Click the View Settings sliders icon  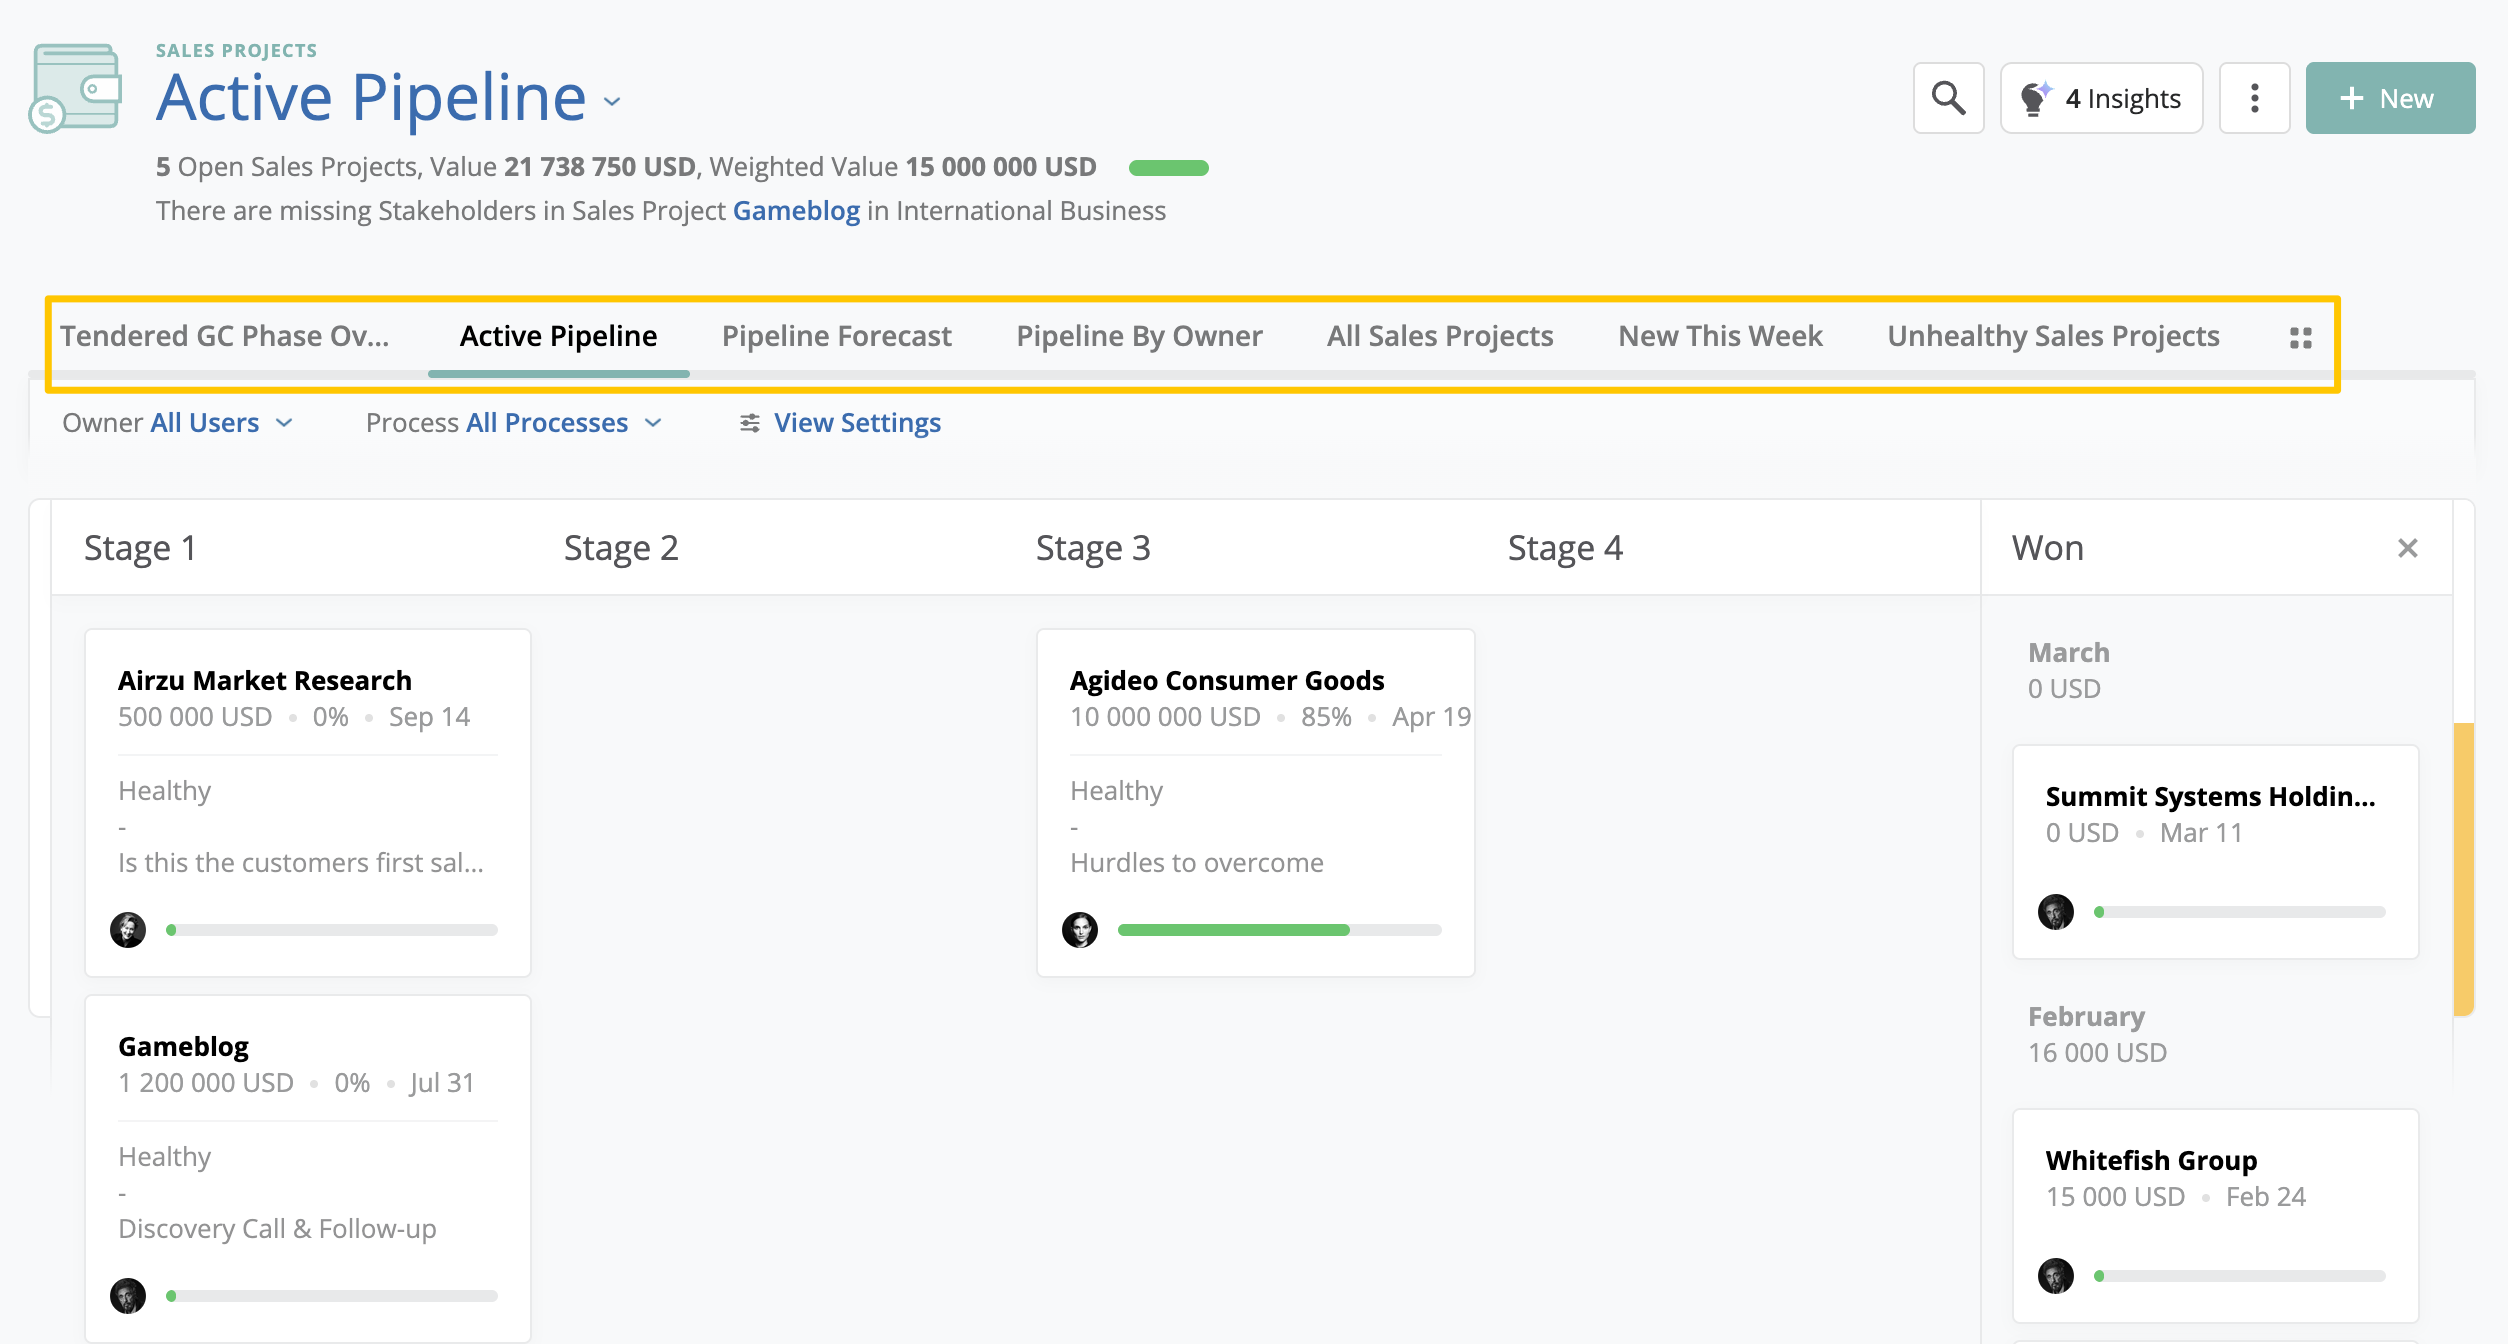(749, 423)
